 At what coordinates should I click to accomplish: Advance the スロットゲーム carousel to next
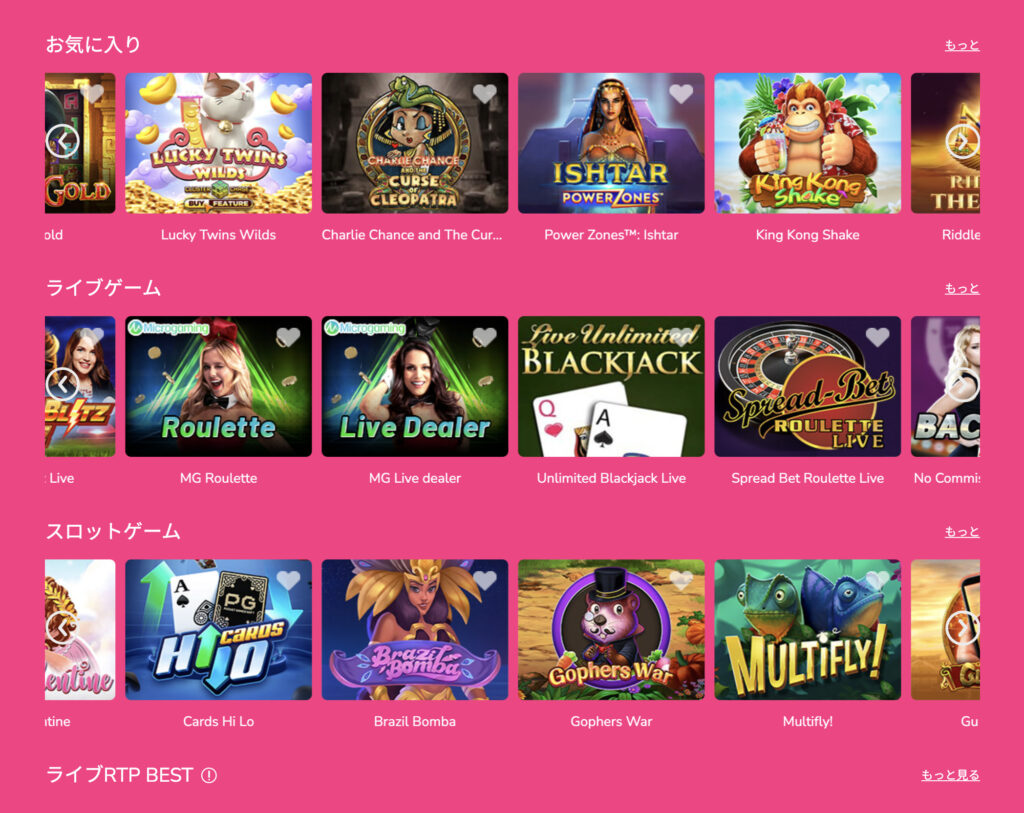tap(963, 628)
